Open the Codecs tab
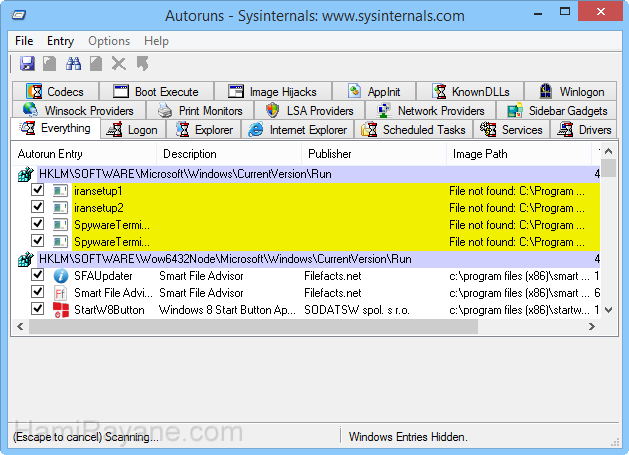 (55, 91)
